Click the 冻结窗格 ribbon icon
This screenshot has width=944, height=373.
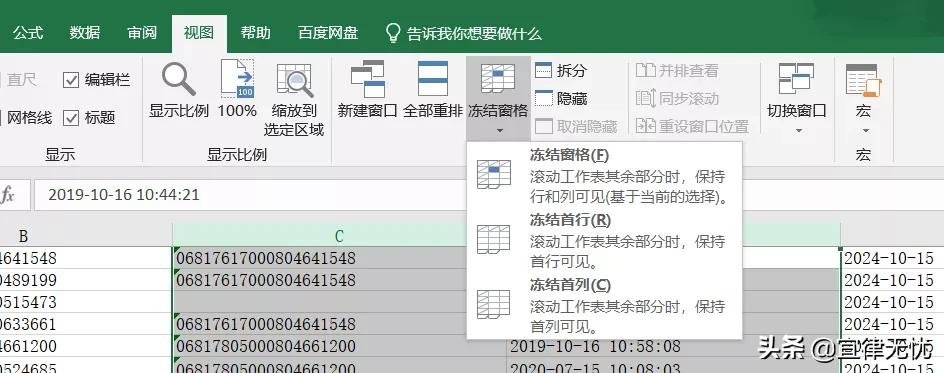tap(498, 78)
